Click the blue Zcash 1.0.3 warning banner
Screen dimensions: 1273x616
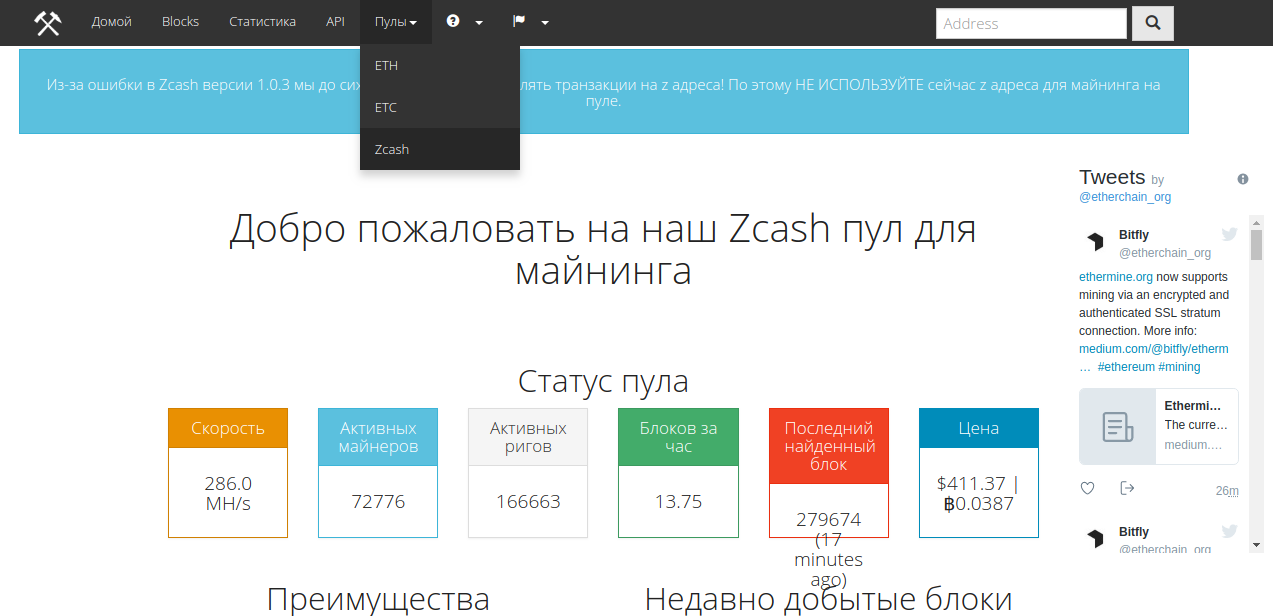[604, 92]
